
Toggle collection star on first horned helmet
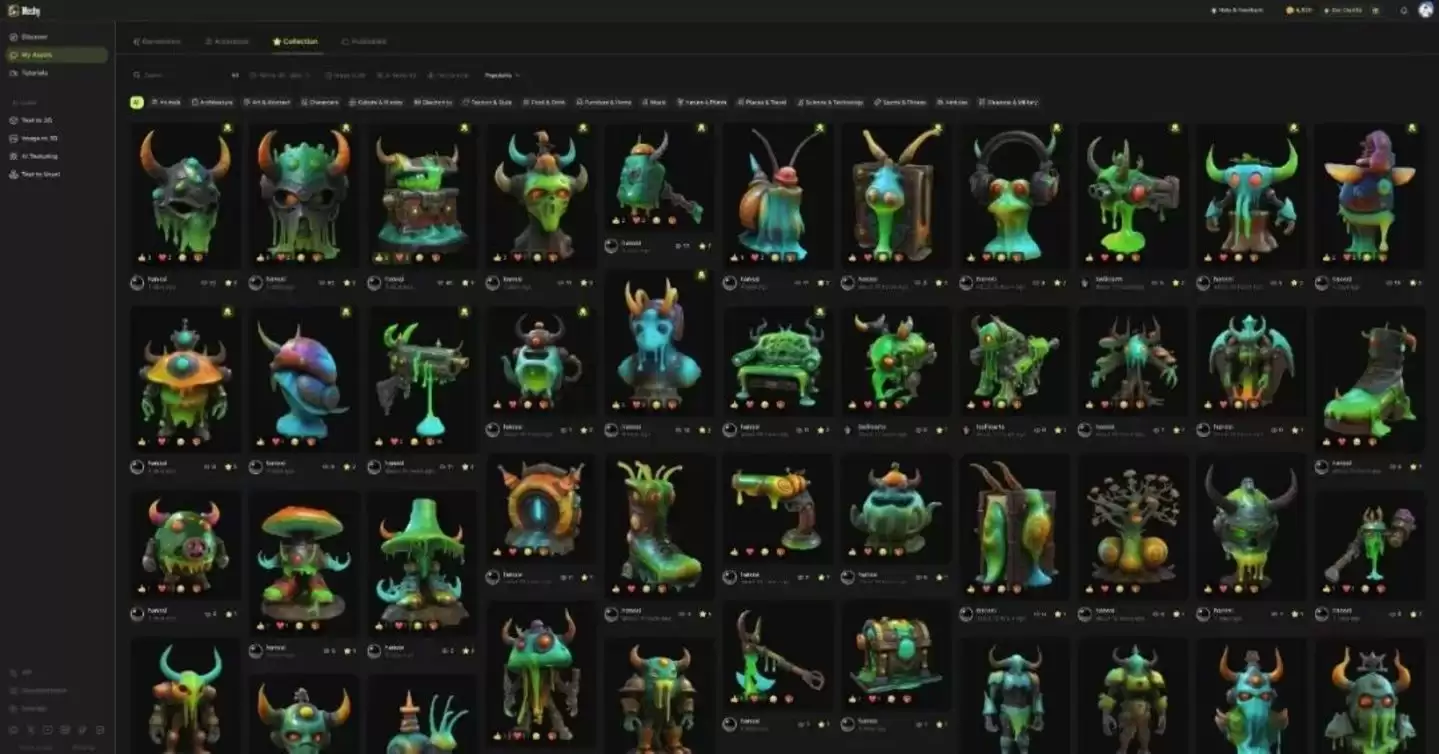click(227, 128)
